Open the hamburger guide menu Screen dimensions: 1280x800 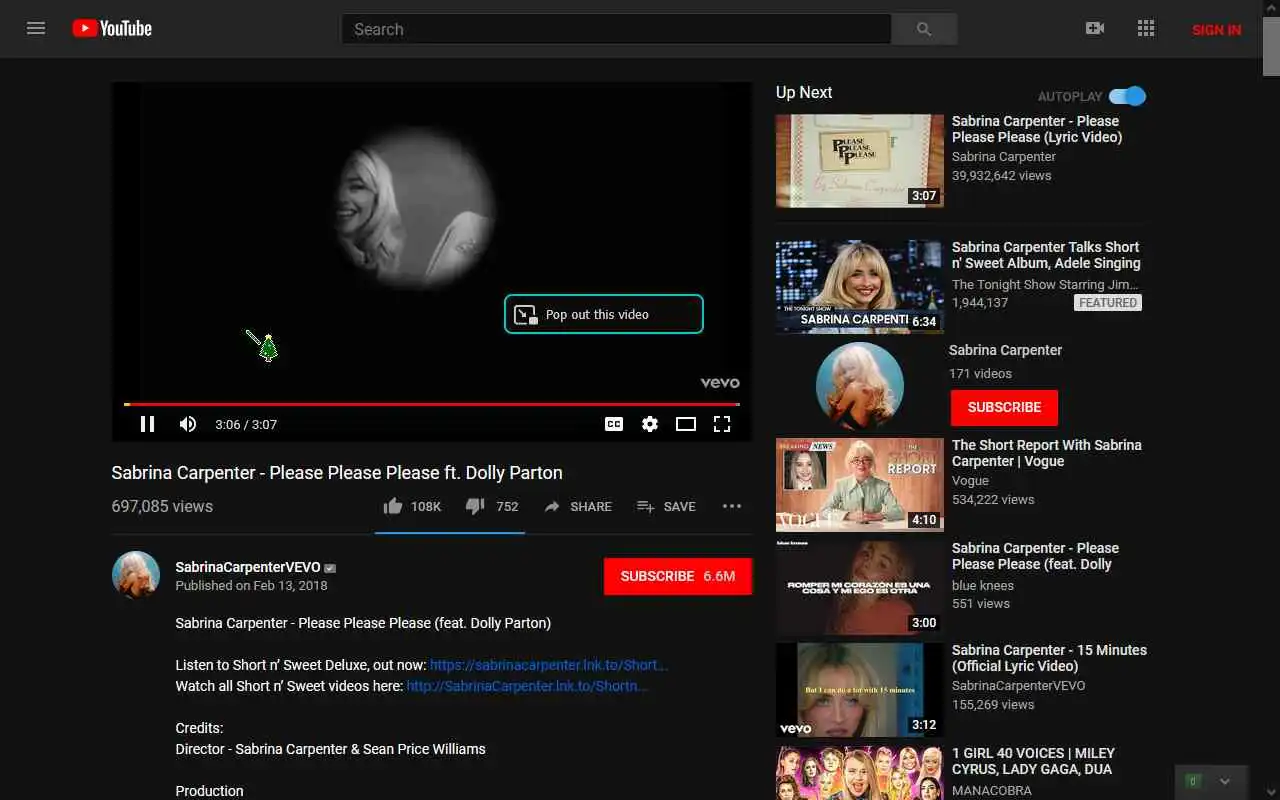tap(36, 28)
